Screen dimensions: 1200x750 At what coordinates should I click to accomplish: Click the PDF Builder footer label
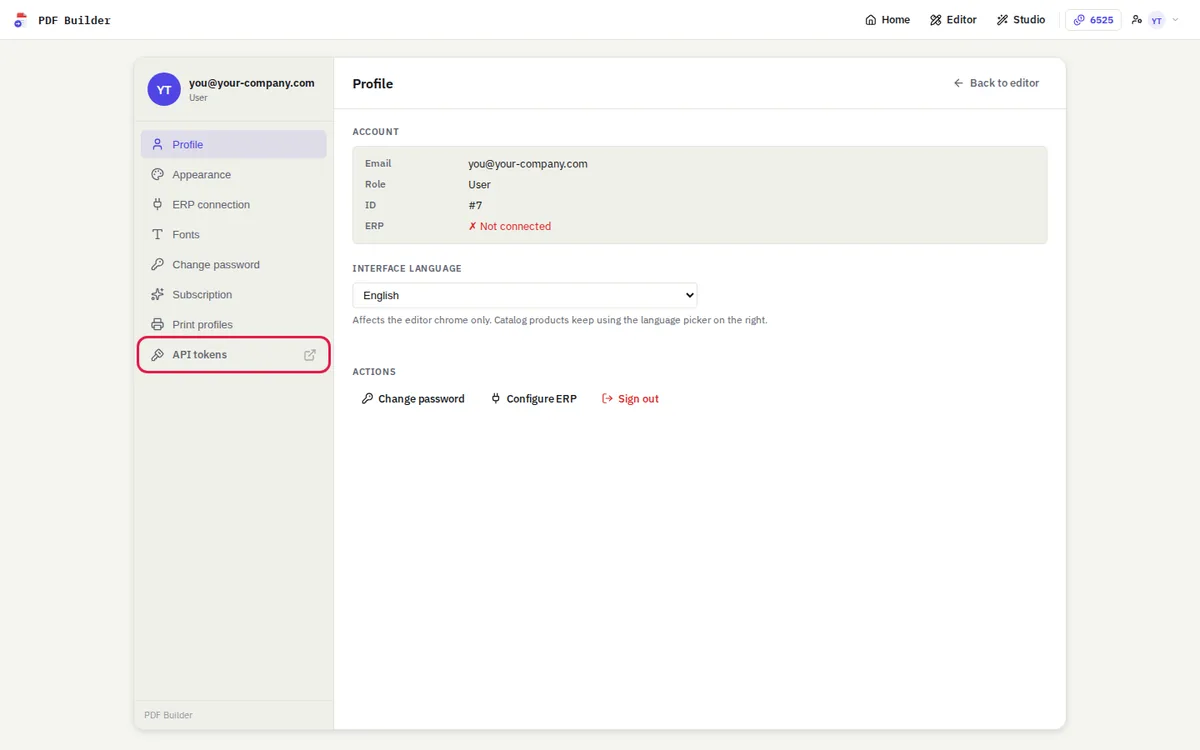168,715
